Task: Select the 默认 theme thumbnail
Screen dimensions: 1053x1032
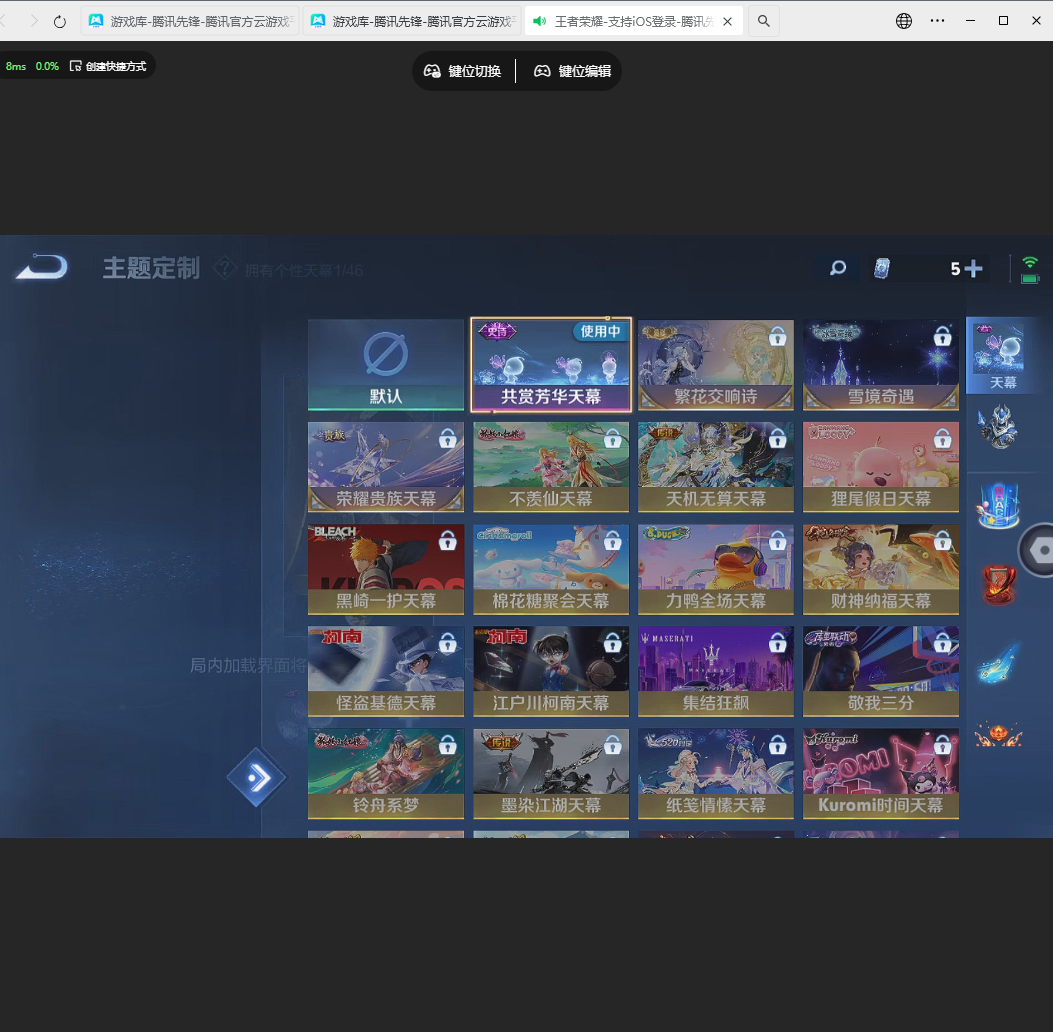Action: pos(385,364)
